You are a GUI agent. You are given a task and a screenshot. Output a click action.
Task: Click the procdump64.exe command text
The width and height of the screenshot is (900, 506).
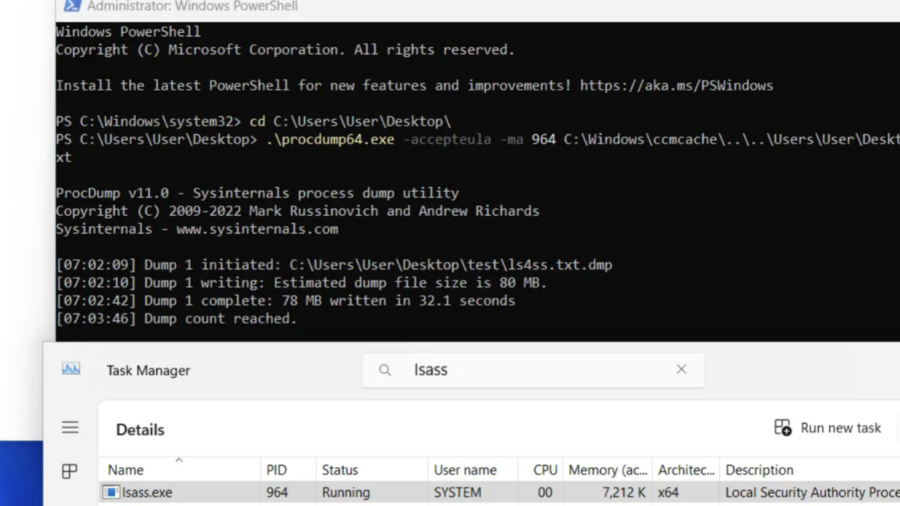point(330,139)
